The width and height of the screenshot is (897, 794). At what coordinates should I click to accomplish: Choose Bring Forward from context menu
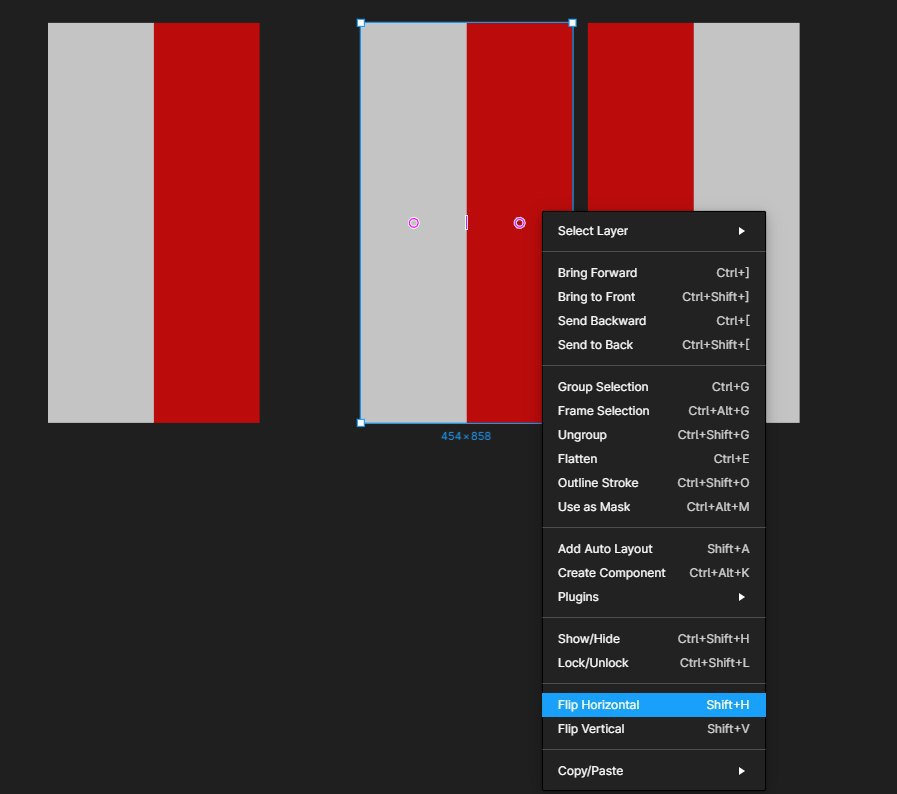(653, 273)
